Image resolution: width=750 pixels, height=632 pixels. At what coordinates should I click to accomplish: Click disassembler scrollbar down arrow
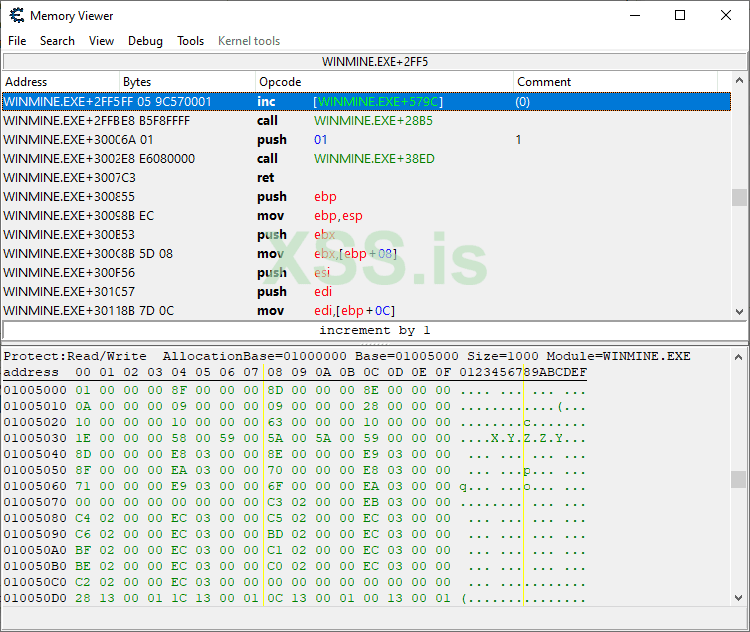pyautogui.click(x=739, y=312)
